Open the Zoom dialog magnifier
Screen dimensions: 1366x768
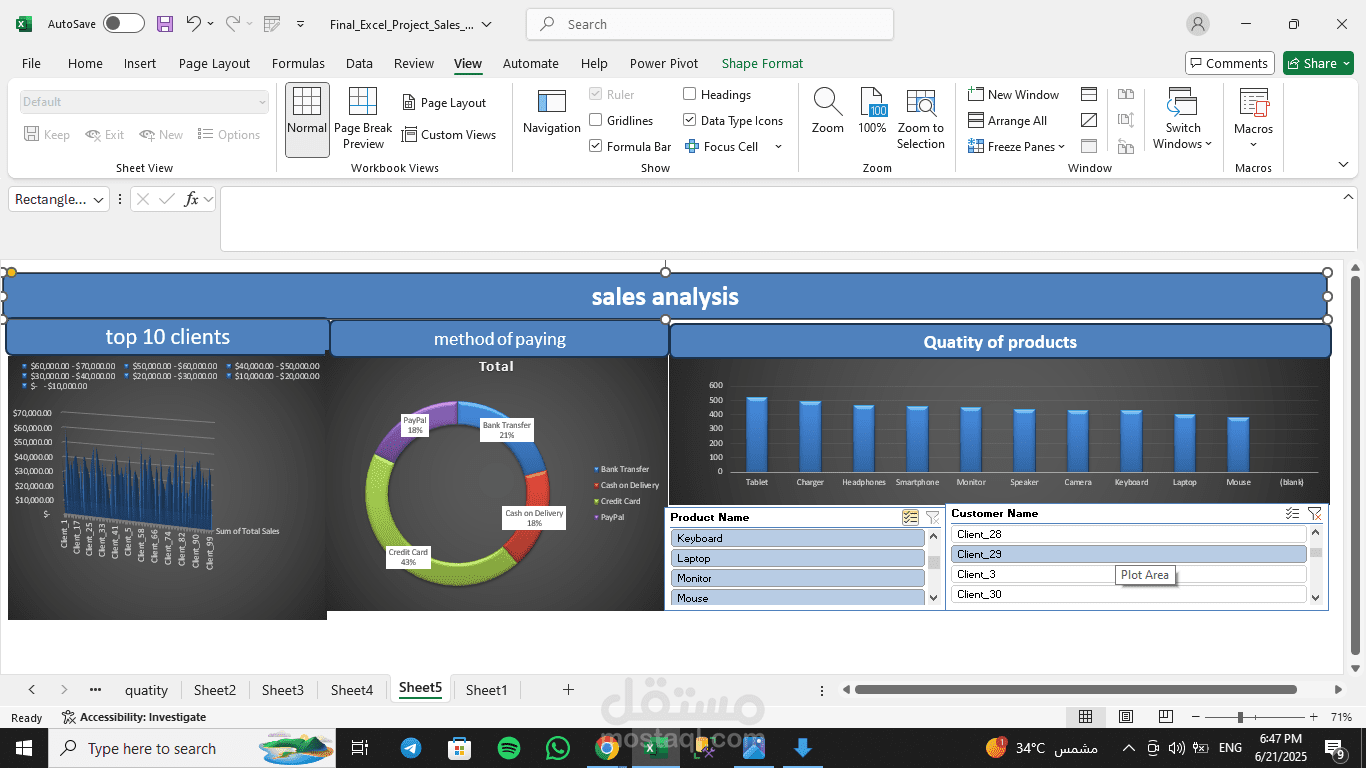[828, 111]
